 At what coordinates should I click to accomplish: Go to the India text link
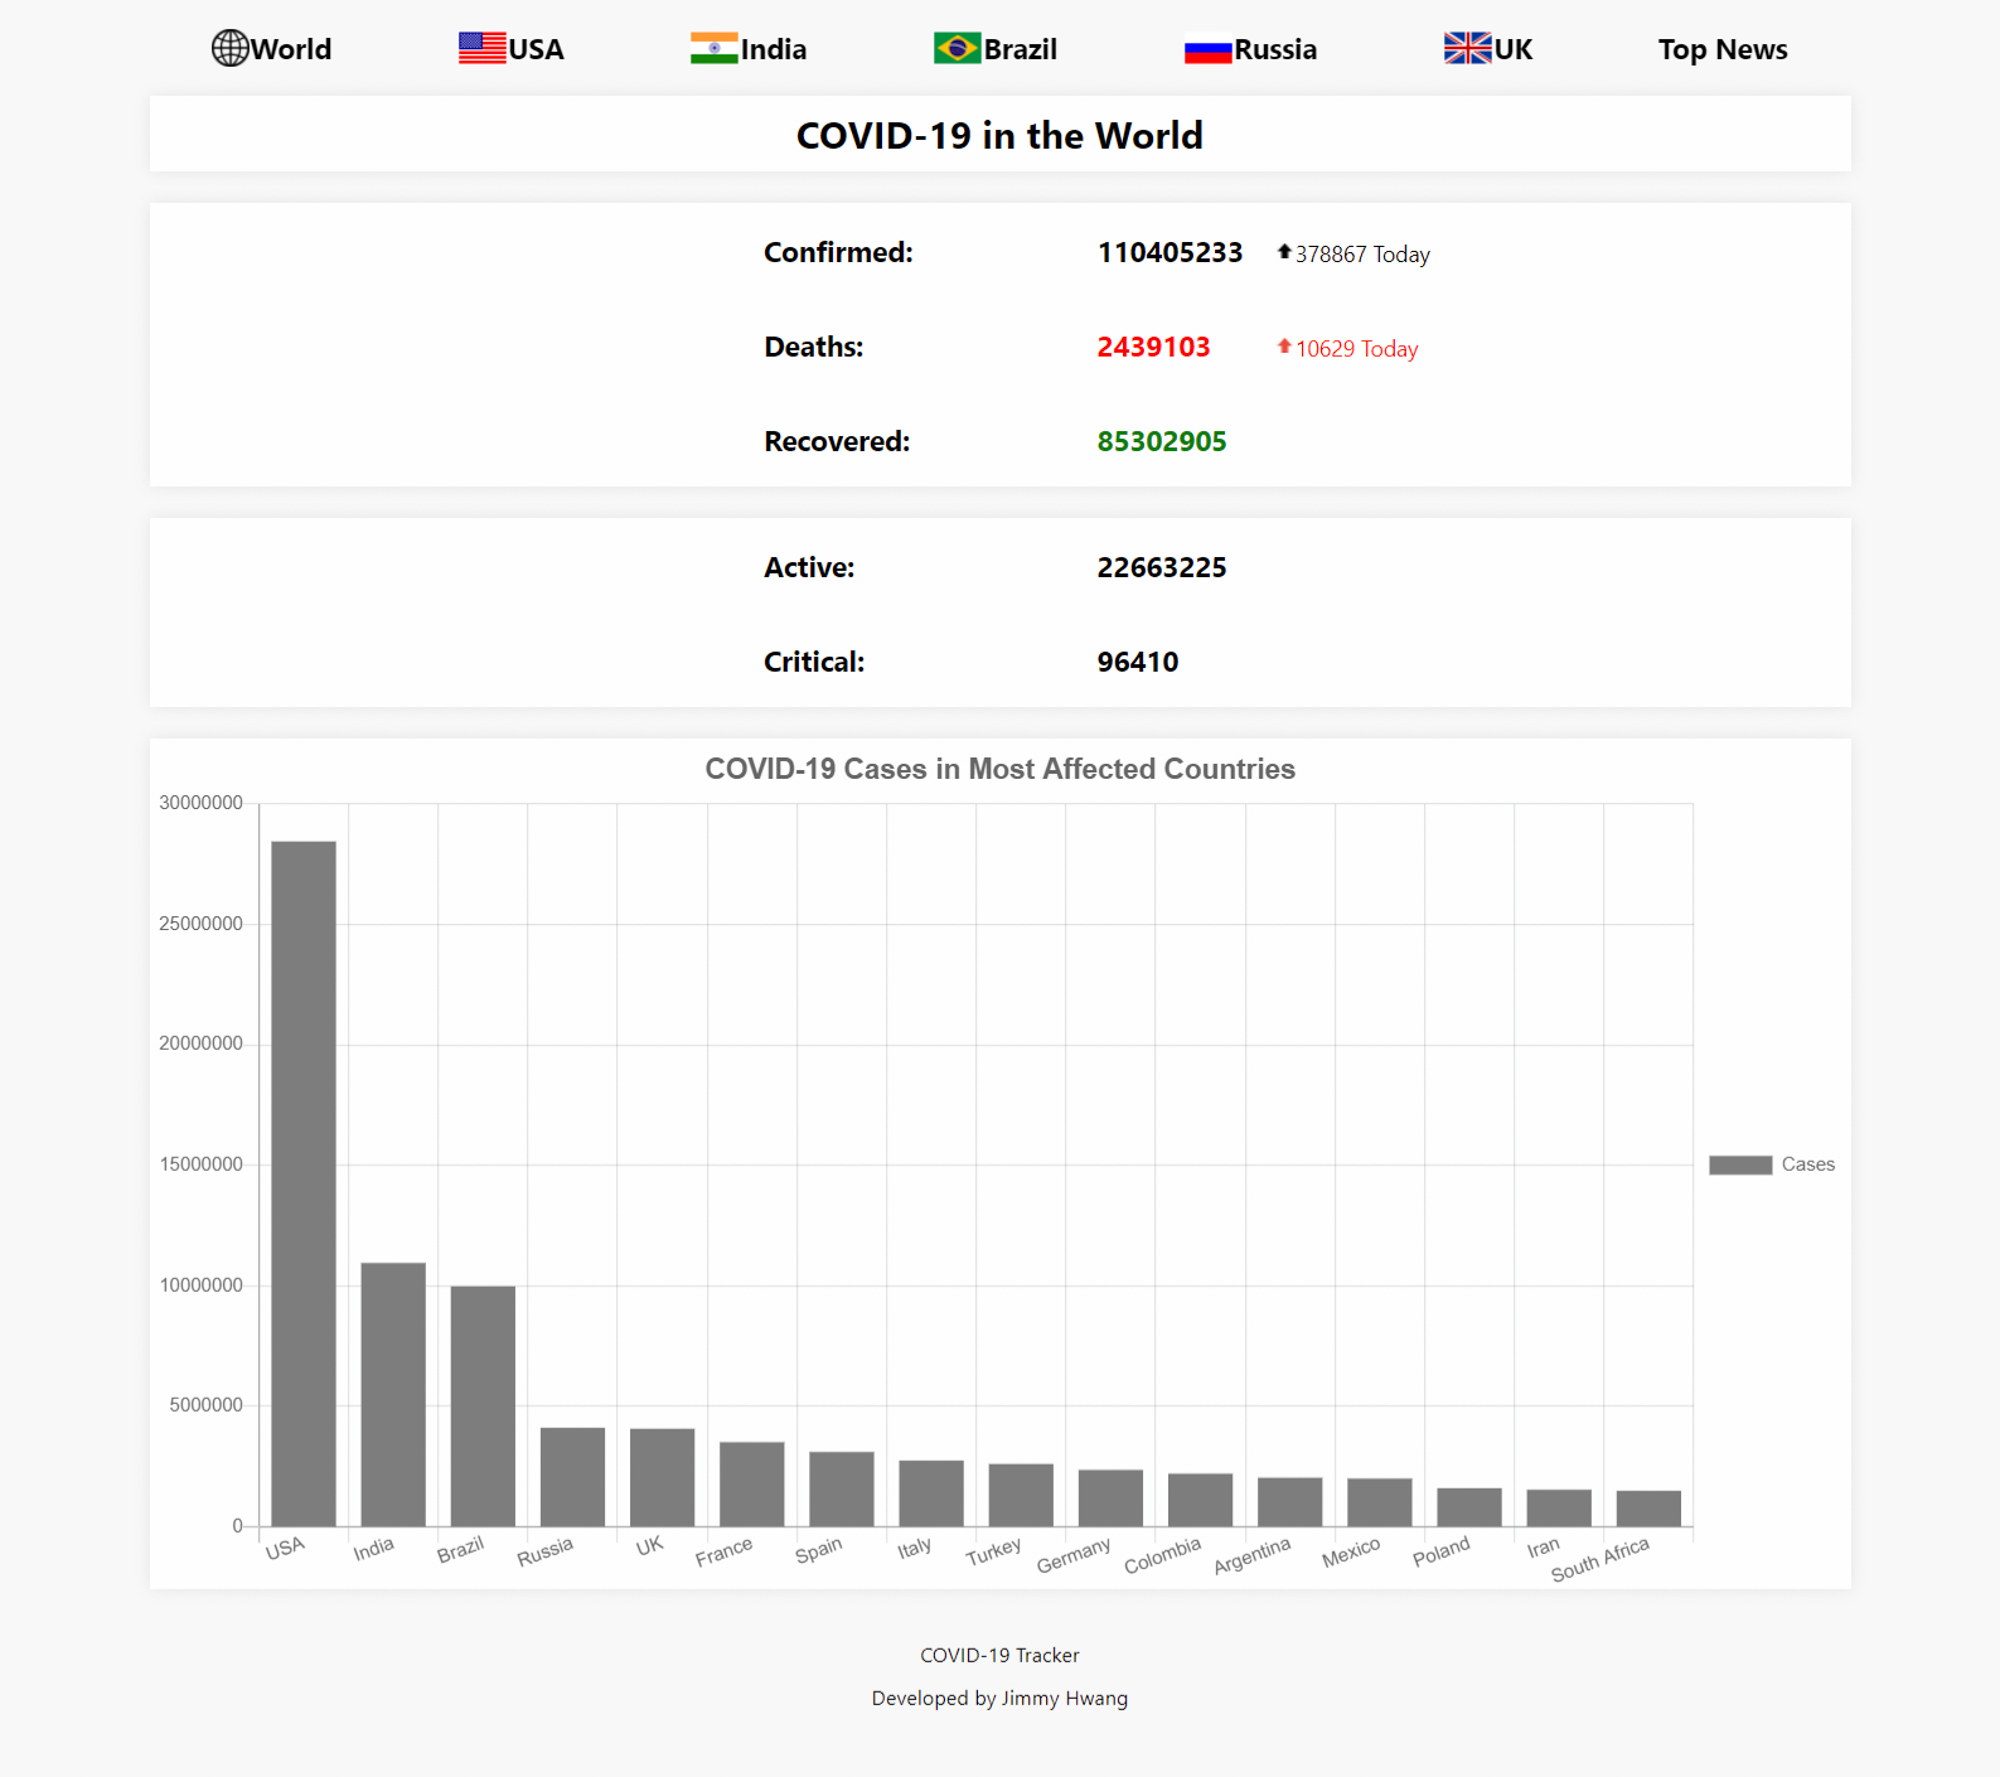[x=773, y=49]
